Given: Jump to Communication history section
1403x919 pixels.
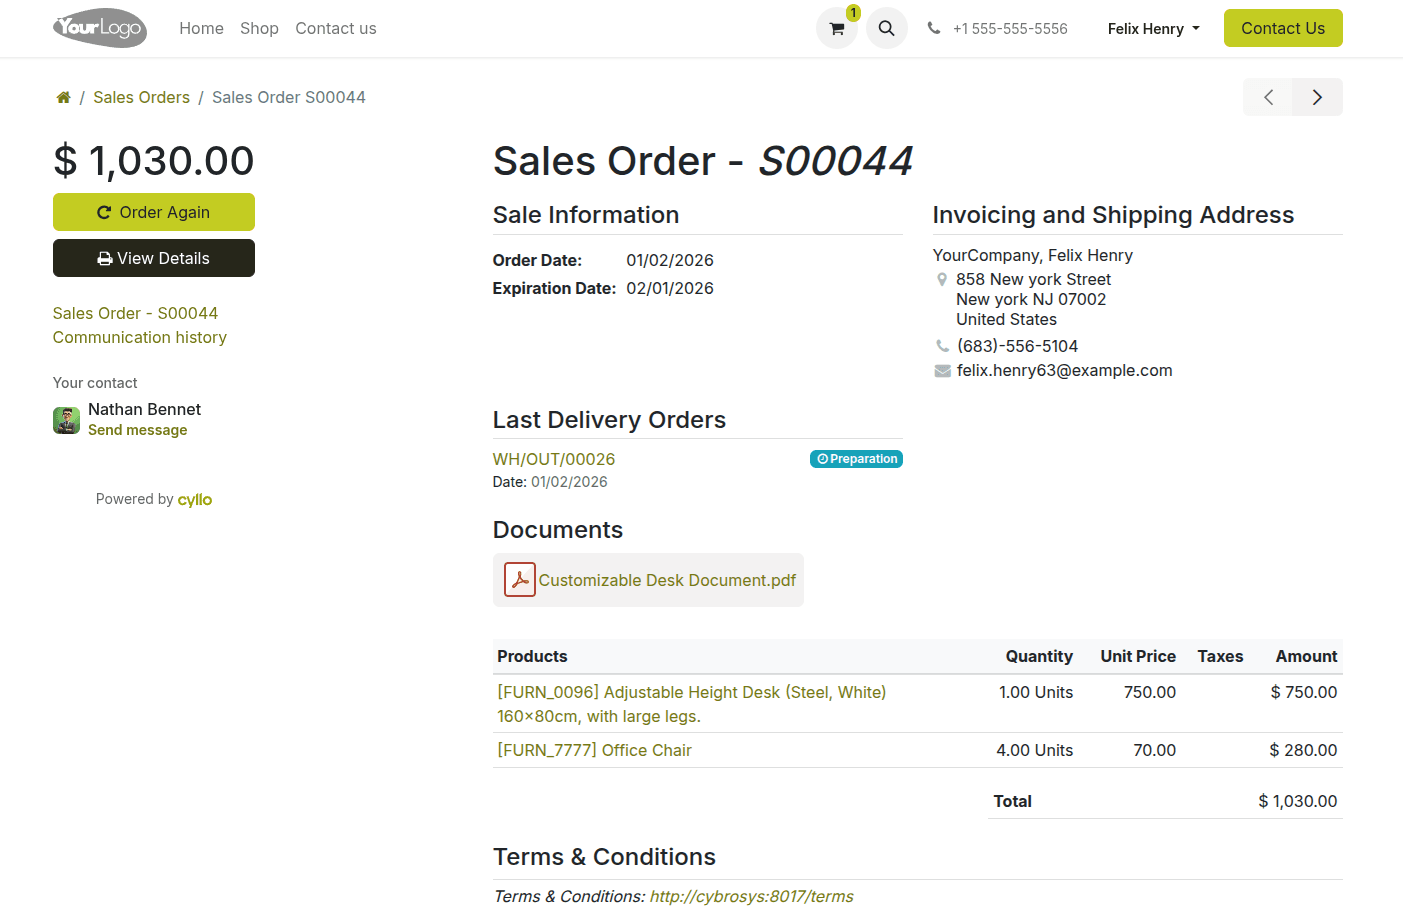Looking at the screenshot, I should click(139, 338).
